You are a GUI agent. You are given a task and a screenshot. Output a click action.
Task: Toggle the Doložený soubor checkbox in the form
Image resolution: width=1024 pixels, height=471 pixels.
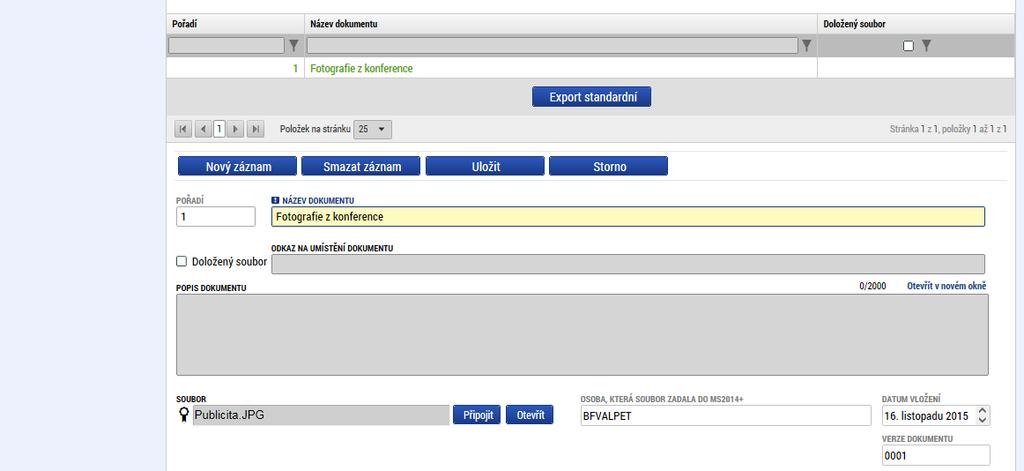(x=182, y=261)
